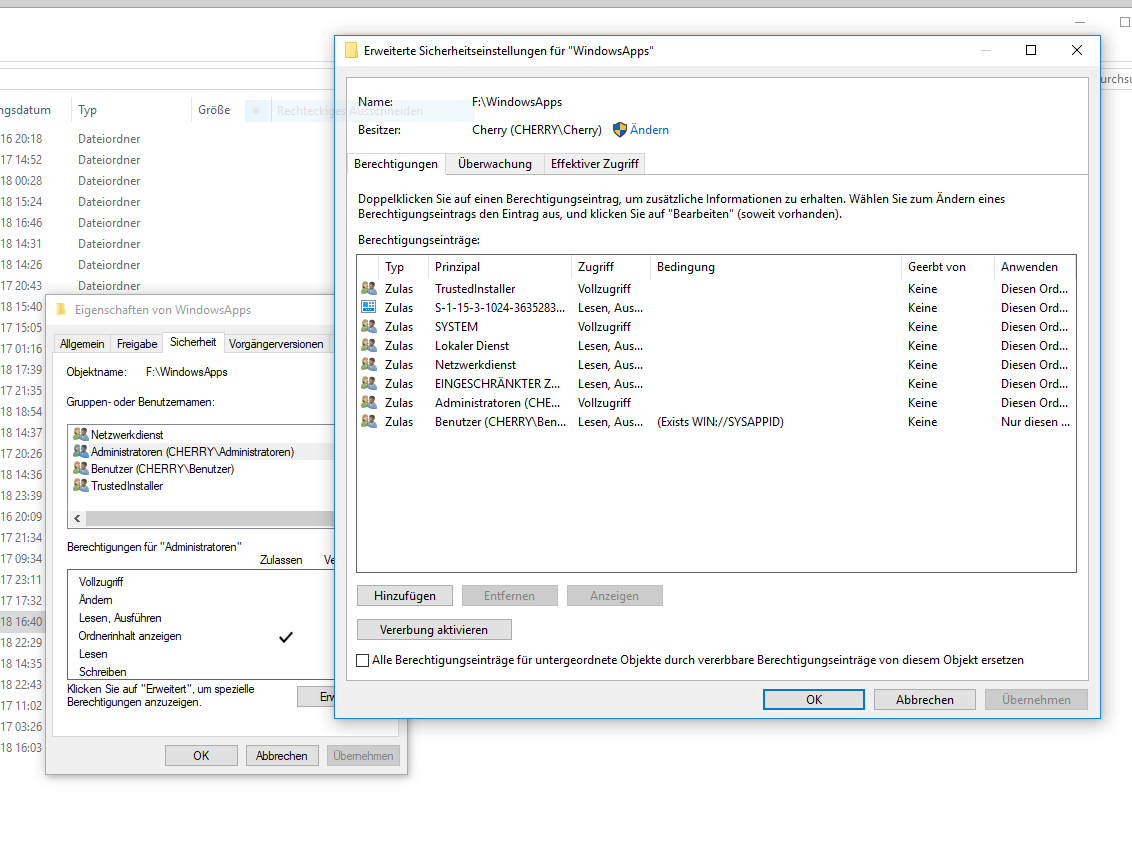1132x850 pixels.
Task: Close the Erweiterte Sicherheitseinstellungen window
Action: point(1076,50)
